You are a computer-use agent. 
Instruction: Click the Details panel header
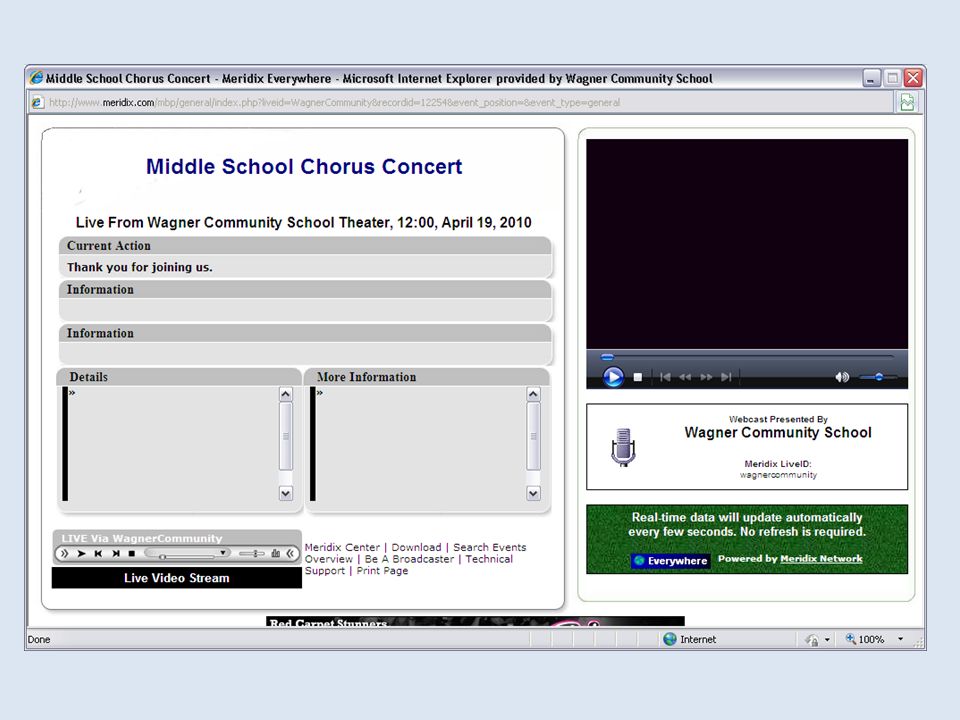(179, 377)
